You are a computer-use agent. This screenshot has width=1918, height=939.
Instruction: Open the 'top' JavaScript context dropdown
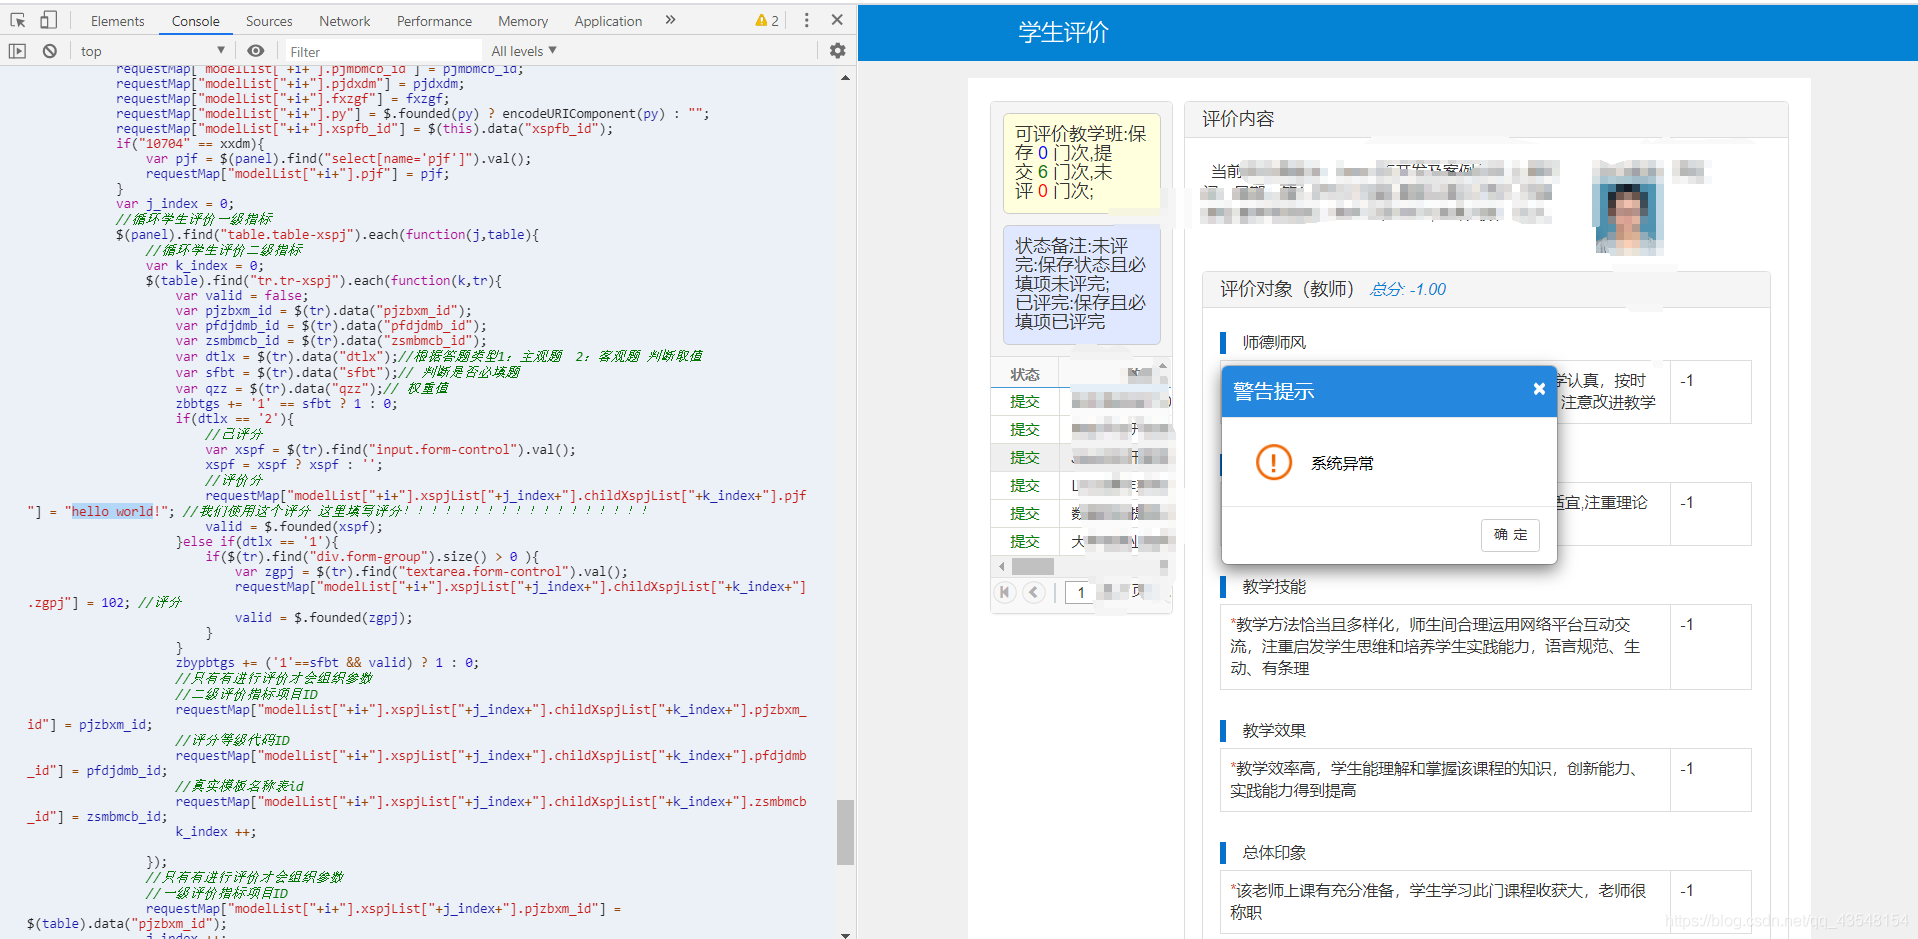tap(152, 51)
